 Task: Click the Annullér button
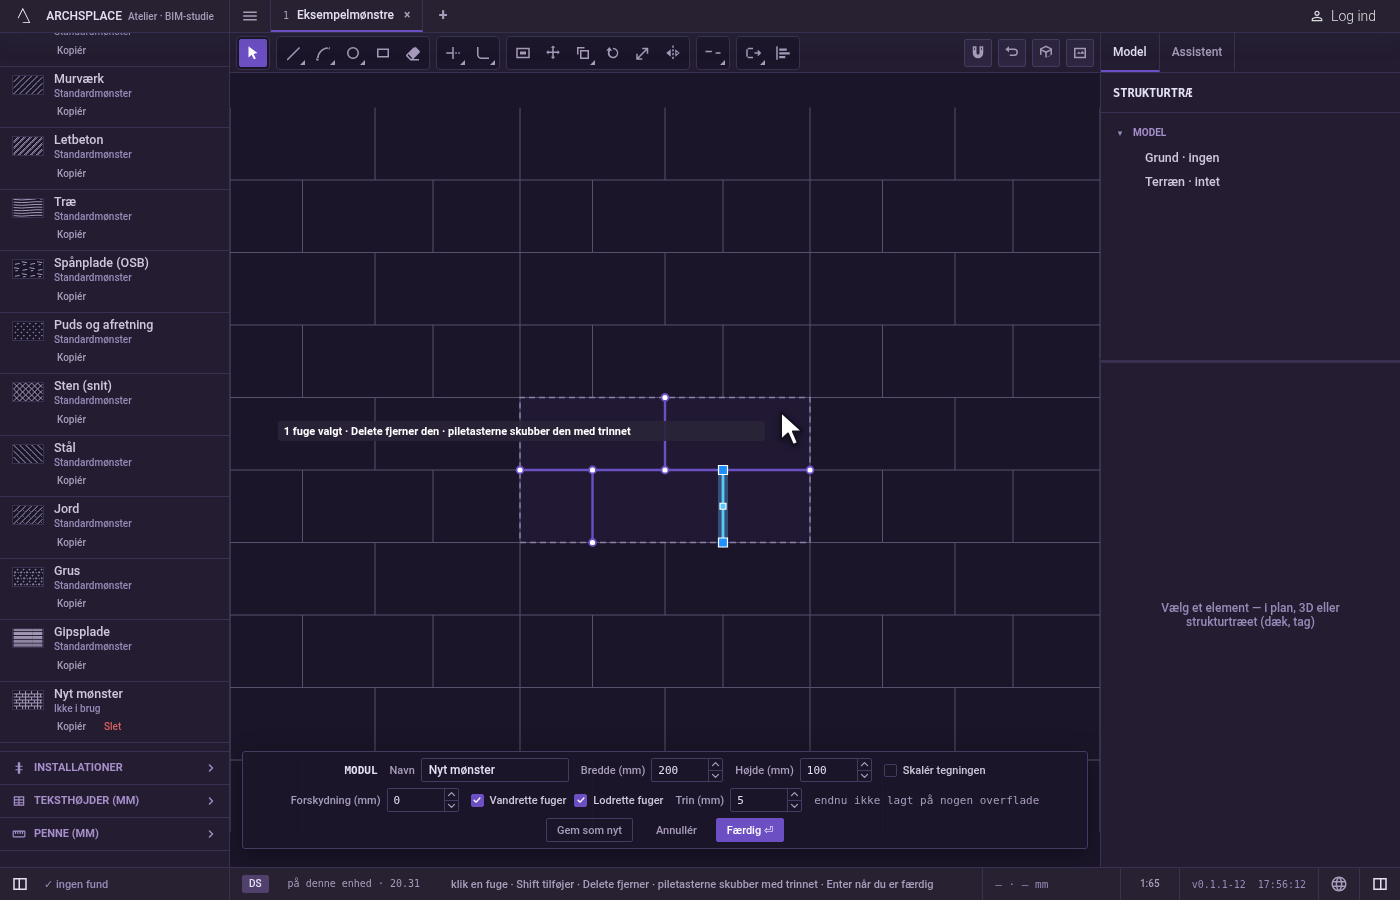pos(676,830)
